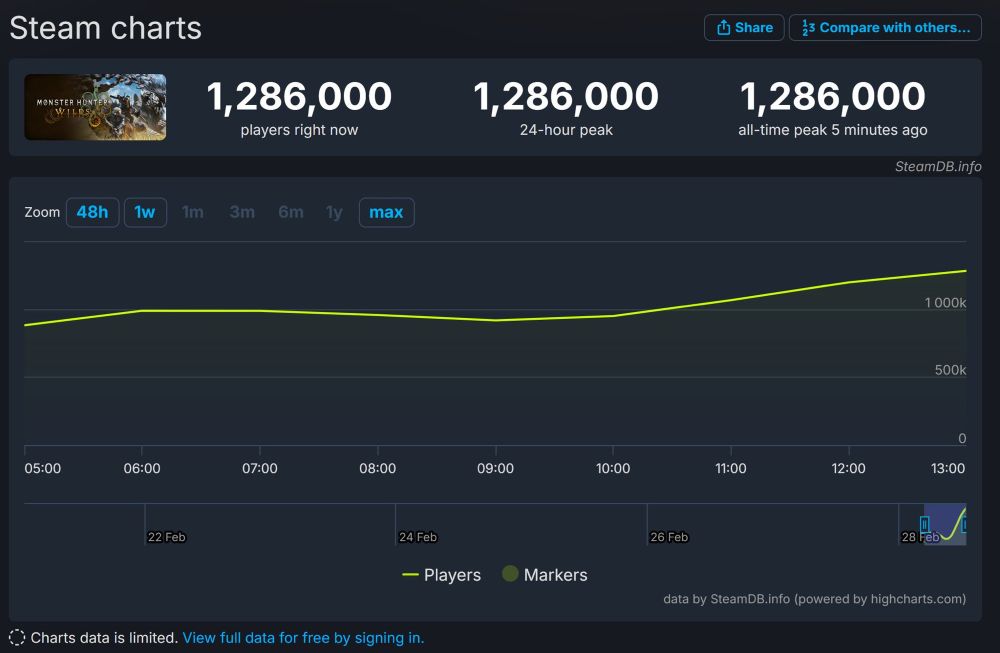Select the 3m zoom option

(x=242, y=212)
